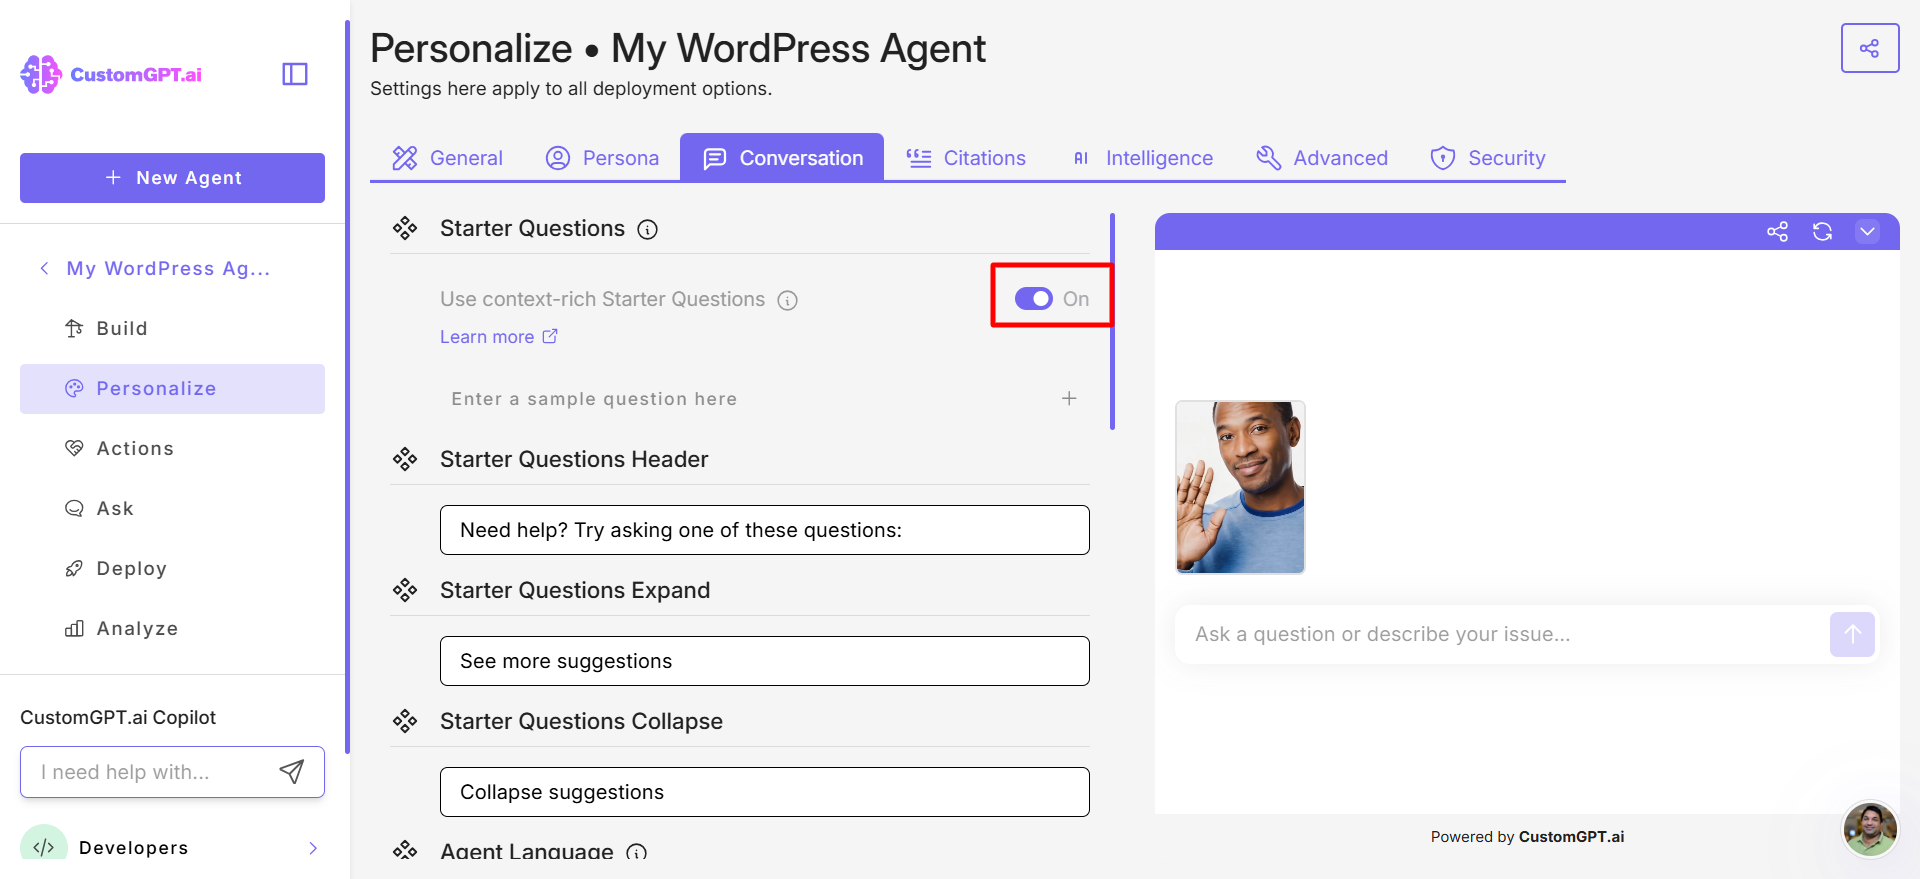Screen dimensions: 1920x879
Task: Click the Starter Questions Header text field
Action: tap(765, 530)
